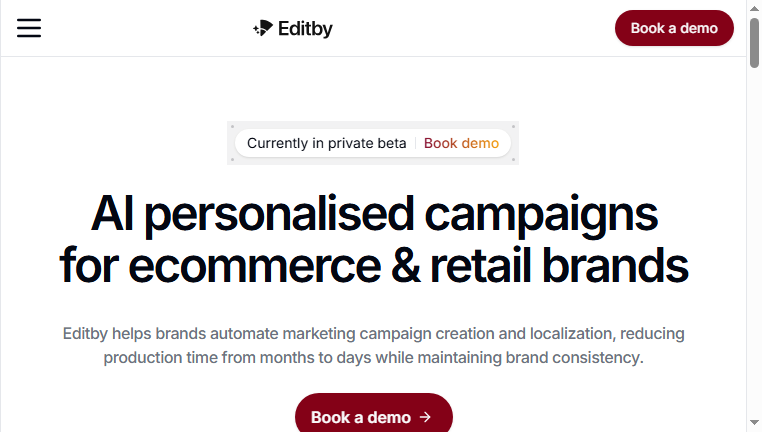Click the scrollbar up arrow
This screenshot has width=762, height=432.
coord(754,8)
